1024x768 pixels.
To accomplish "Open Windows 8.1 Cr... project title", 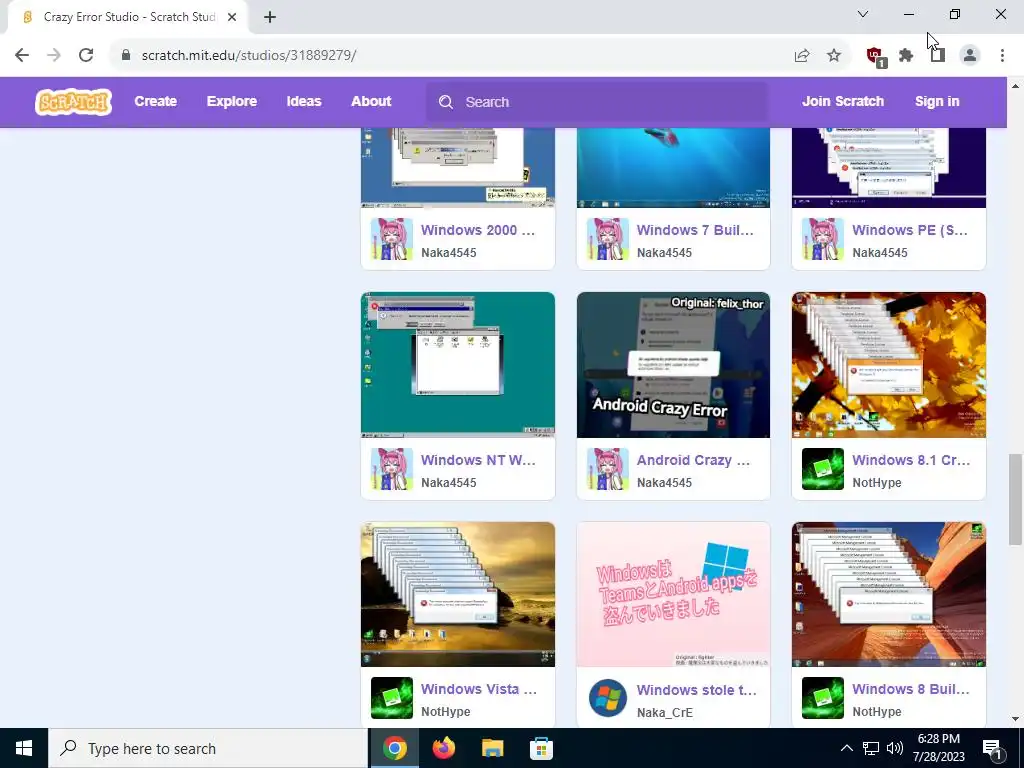I will [x=911, y=460].
